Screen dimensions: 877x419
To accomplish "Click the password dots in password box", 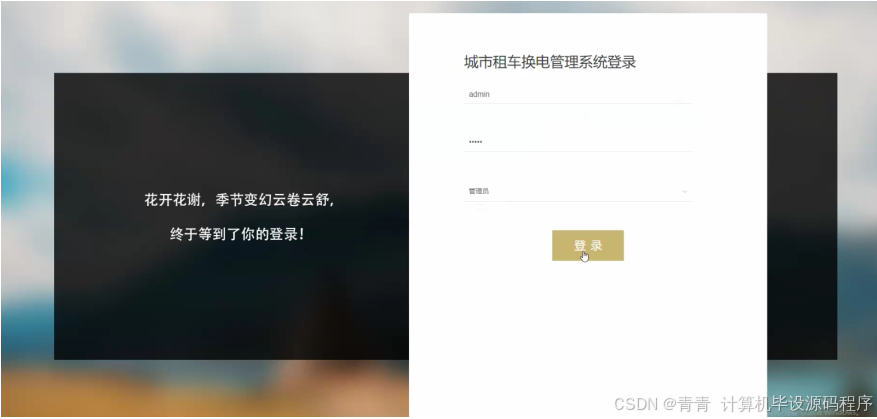I will pos(475,142).
